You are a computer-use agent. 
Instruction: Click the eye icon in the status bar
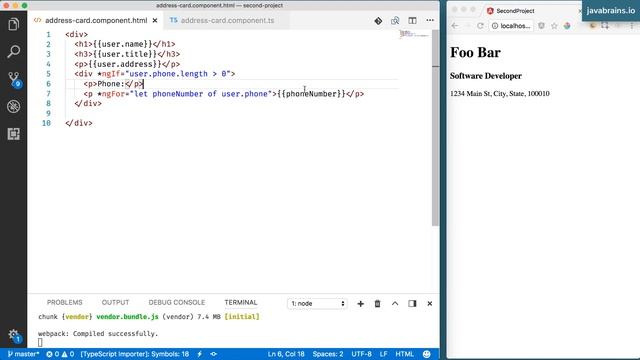click(213, 354)
